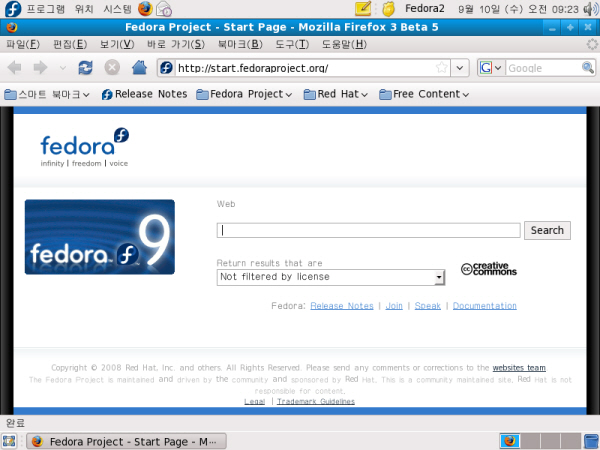Switch to the second workspace
This screenshot has width=600, height=450.
pyautogui.click(x=530, y=441)
